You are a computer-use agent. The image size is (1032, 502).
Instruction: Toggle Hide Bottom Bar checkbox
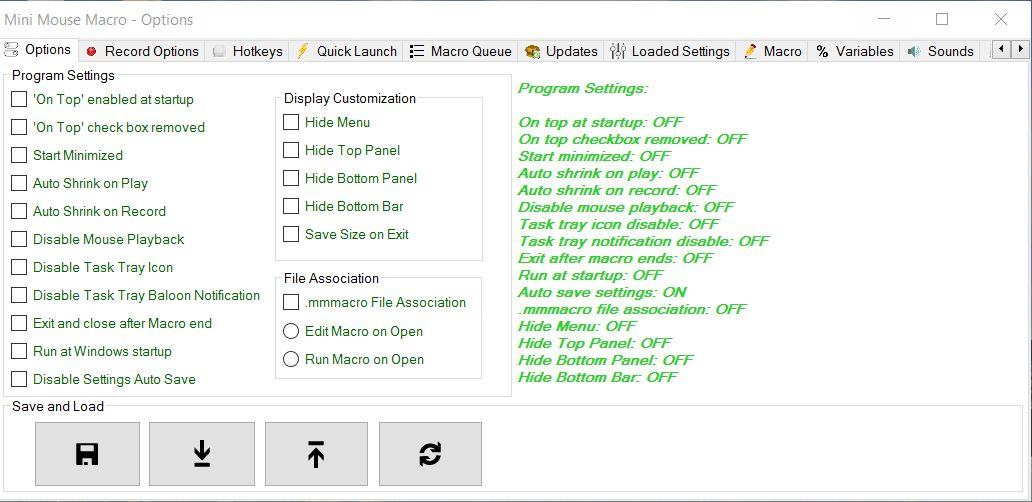[x=291, y=206]
